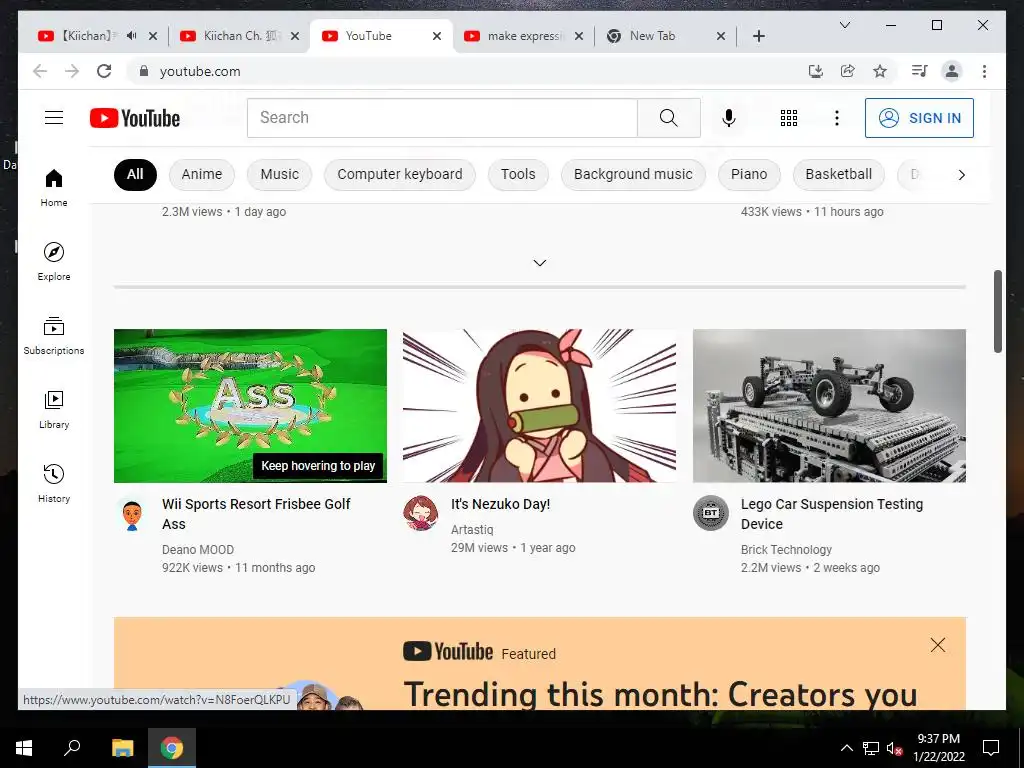Go to Home in sidebar
The image size is (1024, 768).
click(x=54, y=188)
